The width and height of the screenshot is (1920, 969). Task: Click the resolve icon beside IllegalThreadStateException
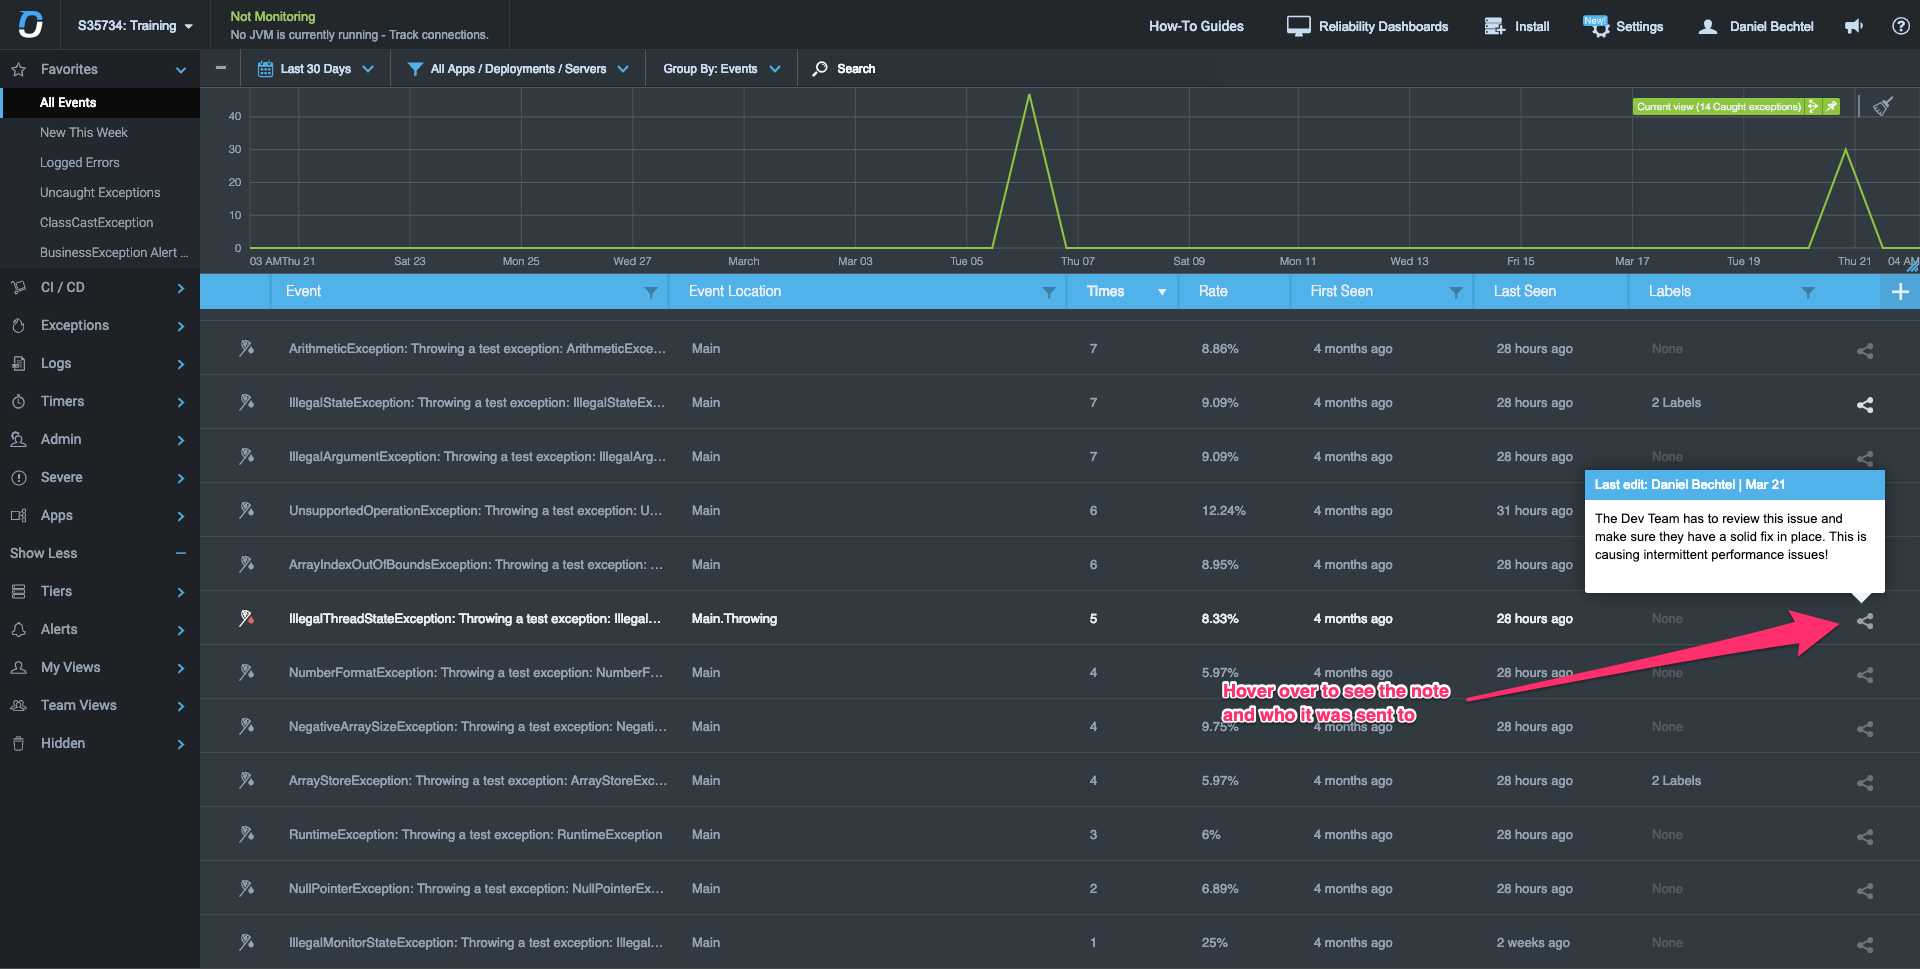[x=246, y=618]
